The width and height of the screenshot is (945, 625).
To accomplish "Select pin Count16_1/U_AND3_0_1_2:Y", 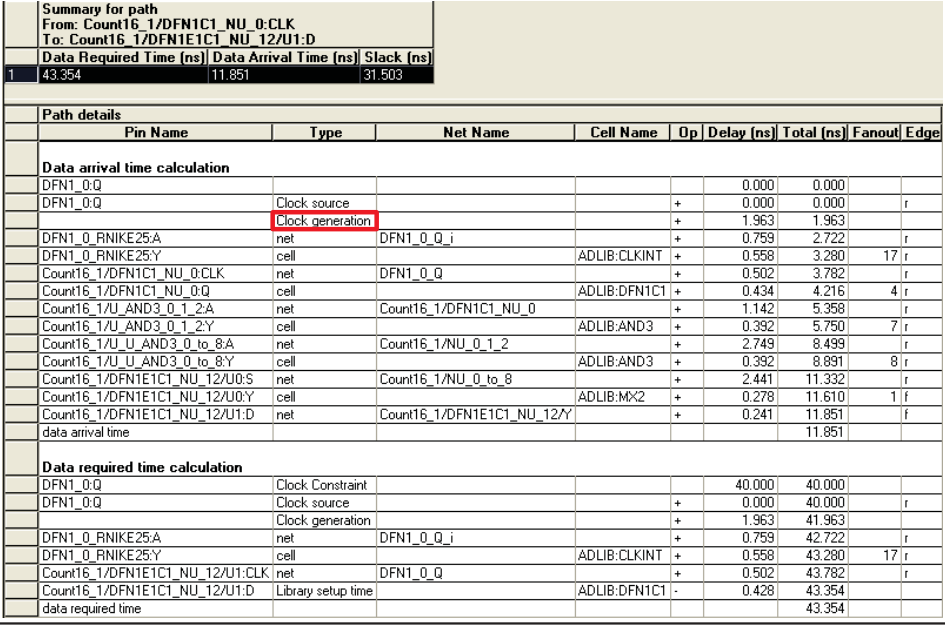I will [x=156, y=326].
